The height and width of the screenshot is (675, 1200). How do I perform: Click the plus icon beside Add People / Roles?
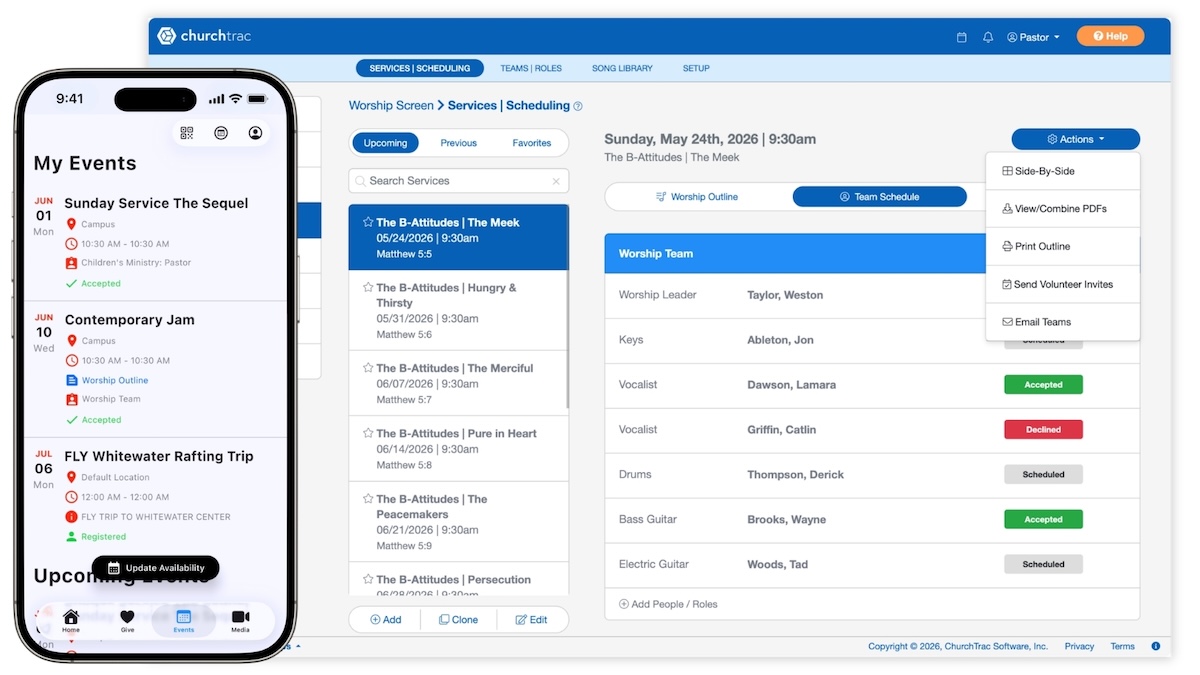point(624,604)
